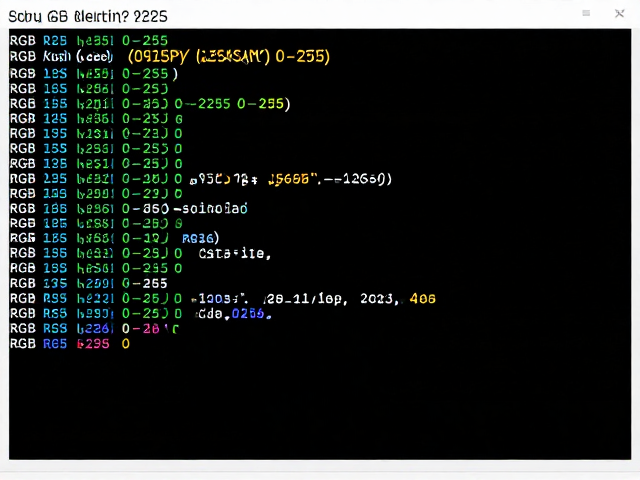
Task: Select the yellow number '406'
Action: tap(422, 299)
